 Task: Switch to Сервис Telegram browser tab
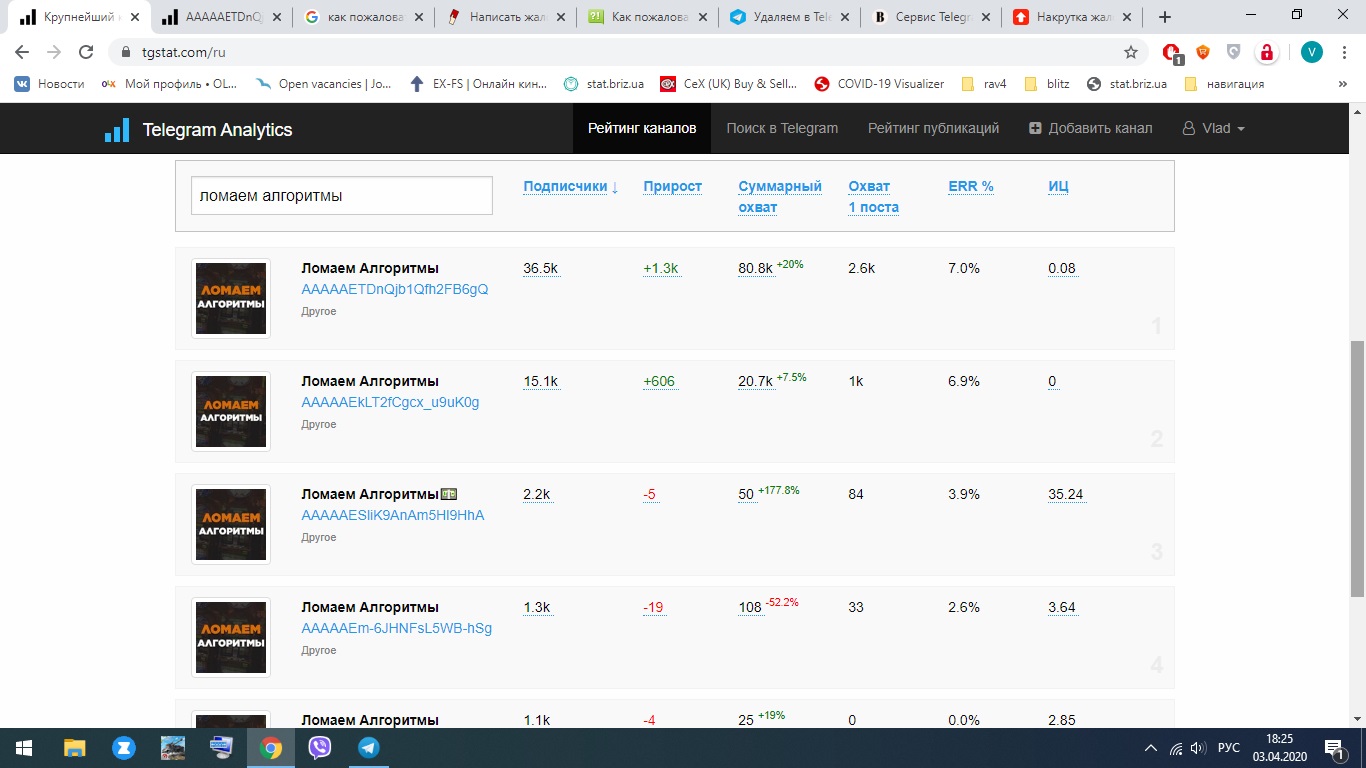pos(932,17)
